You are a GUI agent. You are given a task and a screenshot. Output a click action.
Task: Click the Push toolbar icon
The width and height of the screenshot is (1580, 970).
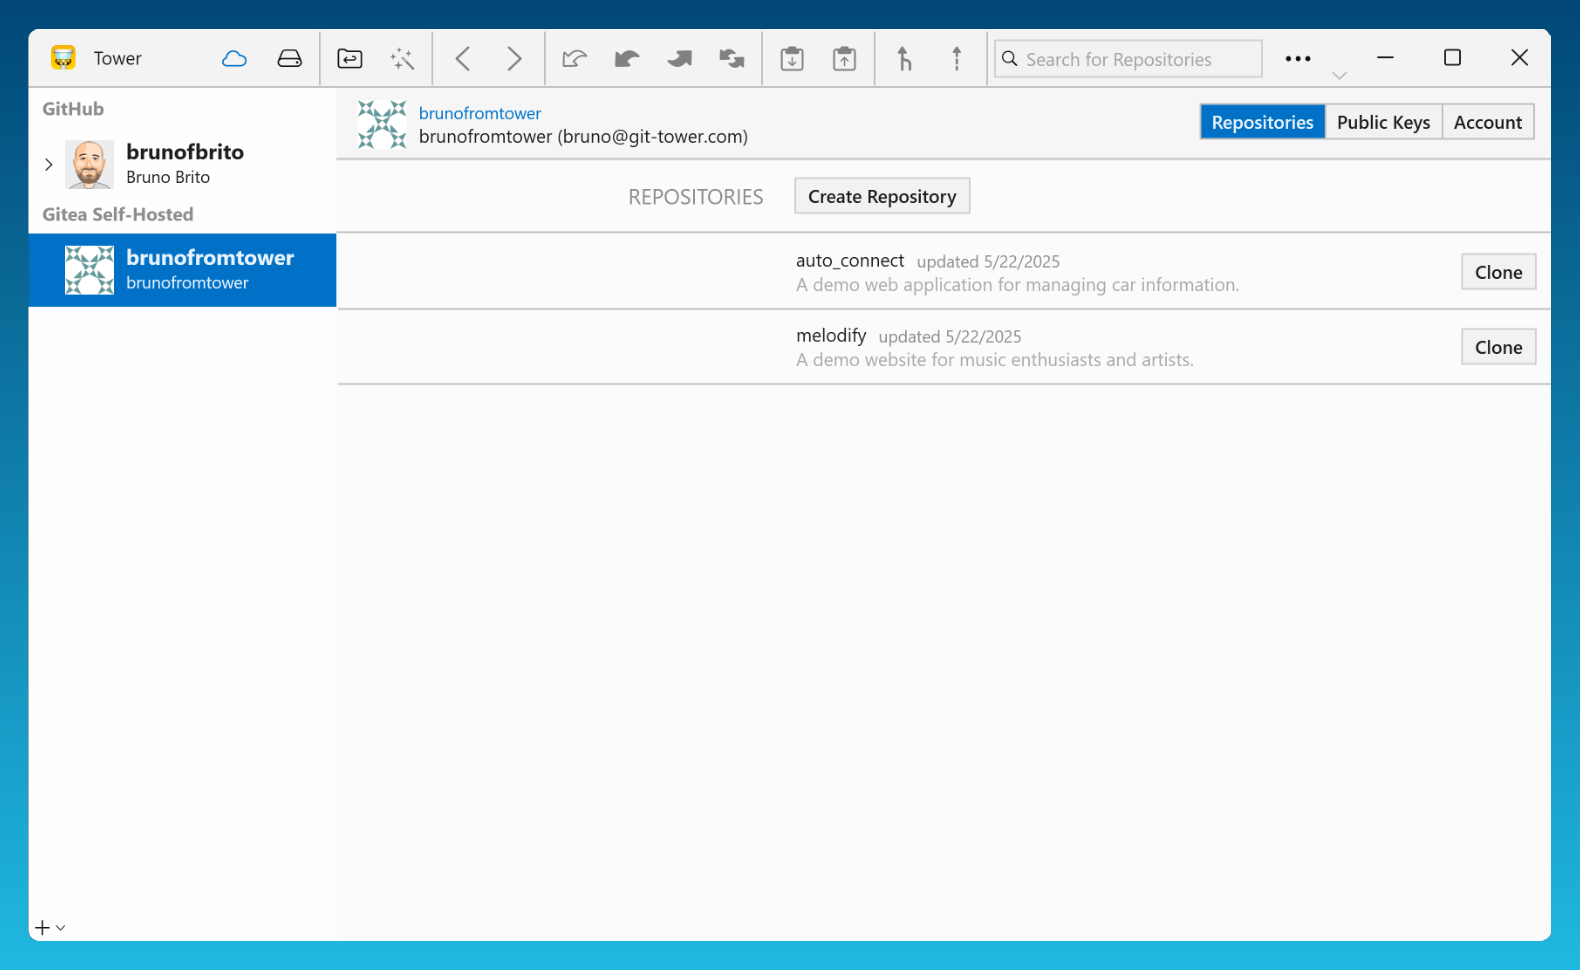pos(680,59)
